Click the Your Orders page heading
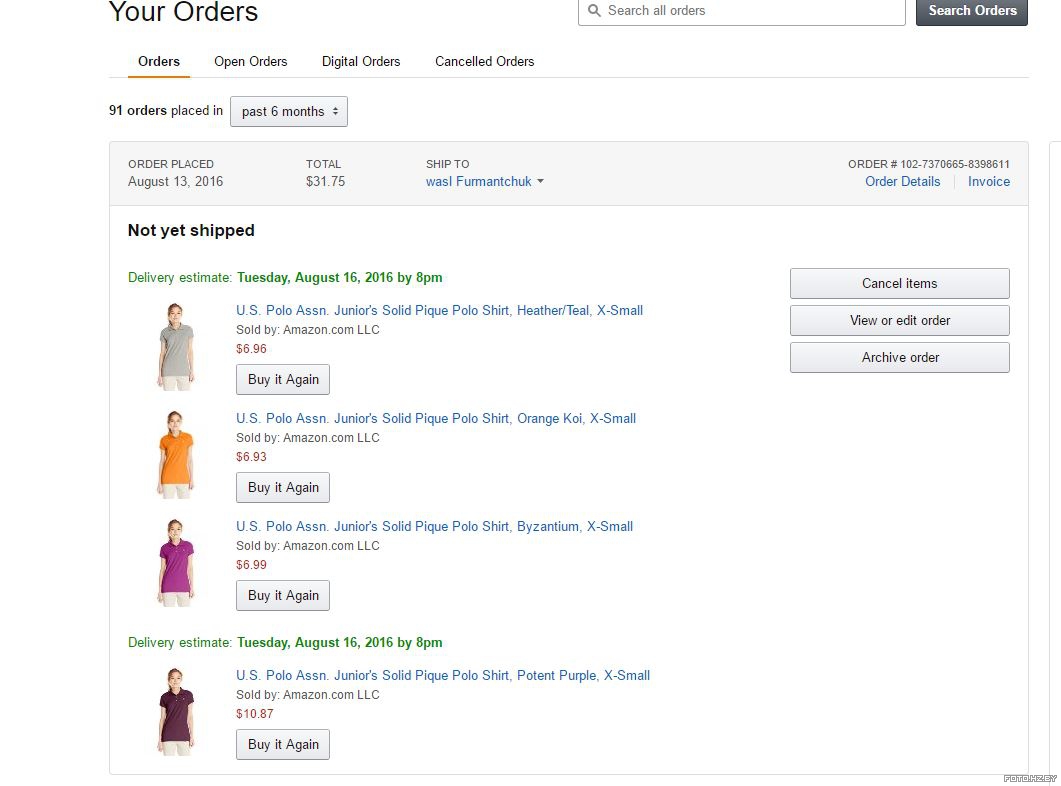 (x=183, y=11)
